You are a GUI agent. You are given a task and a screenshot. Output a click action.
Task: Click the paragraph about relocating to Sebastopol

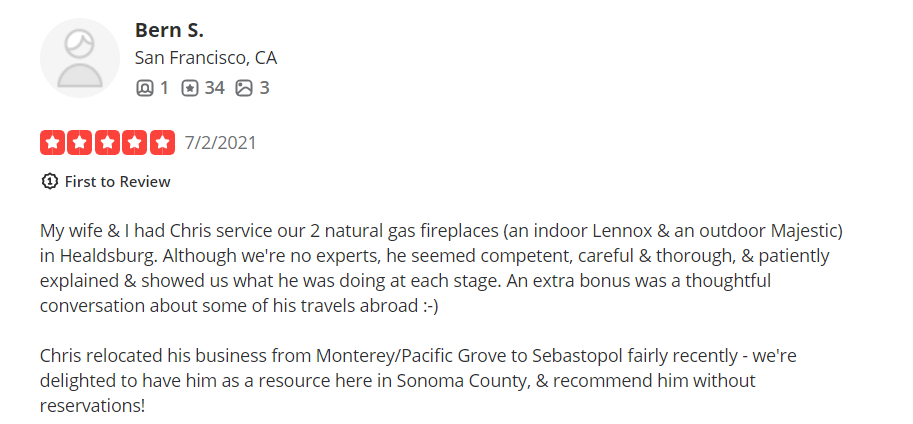point(418,380)
